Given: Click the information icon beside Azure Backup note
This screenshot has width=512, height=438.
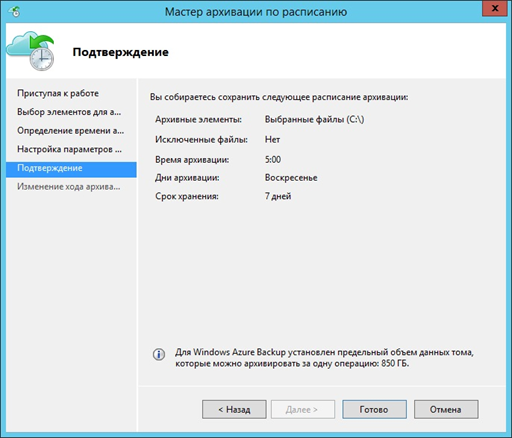Looking at the screenshot, I should pos(159,355).
